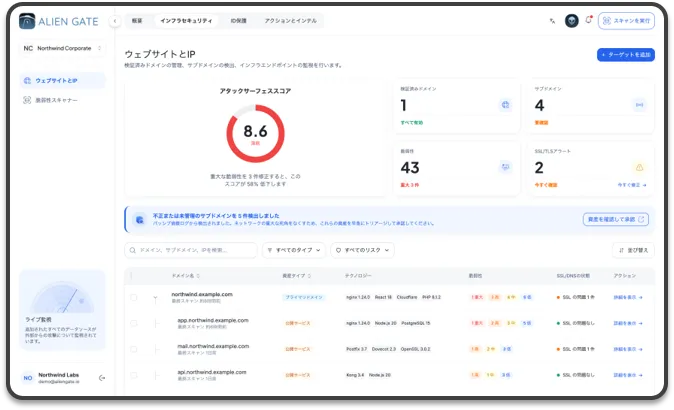Open the すべてのリスク filter dropdown
Viewport: 674px width, 410px height.
[x=362, y=250]
